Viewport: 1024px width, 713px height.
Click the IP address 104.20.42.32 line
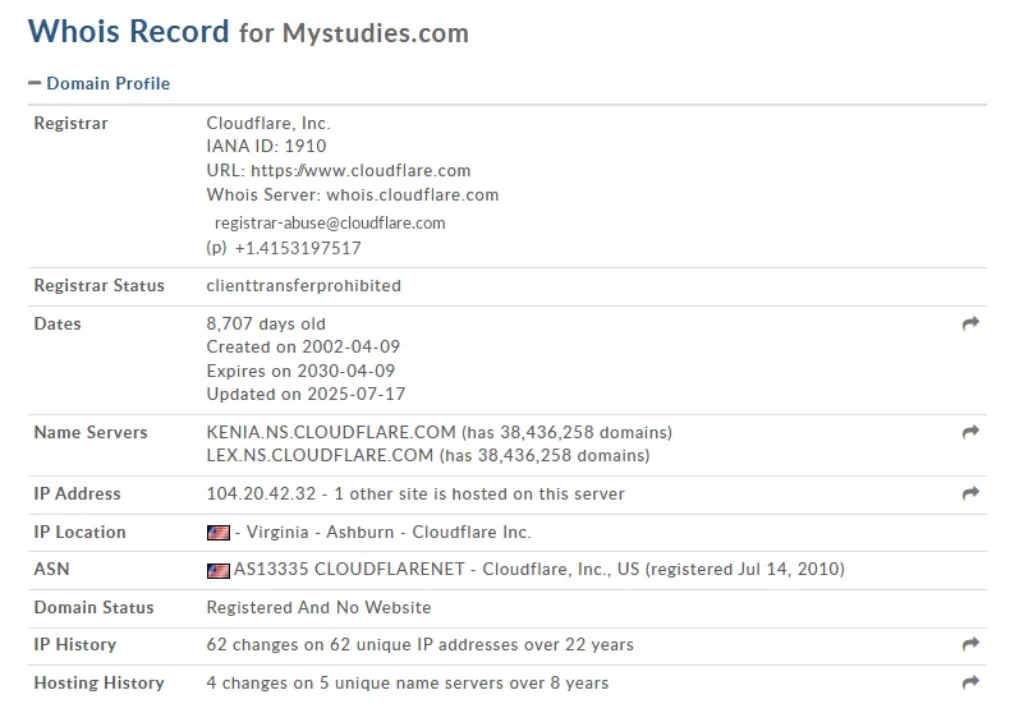[415, 494]
